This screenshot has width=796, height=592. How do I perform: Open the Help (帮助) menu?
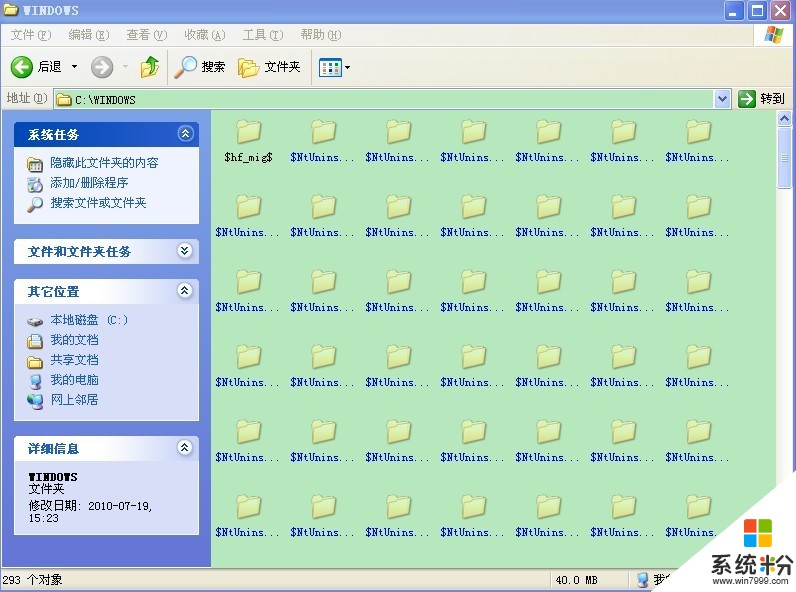click(x=320, y=35)
